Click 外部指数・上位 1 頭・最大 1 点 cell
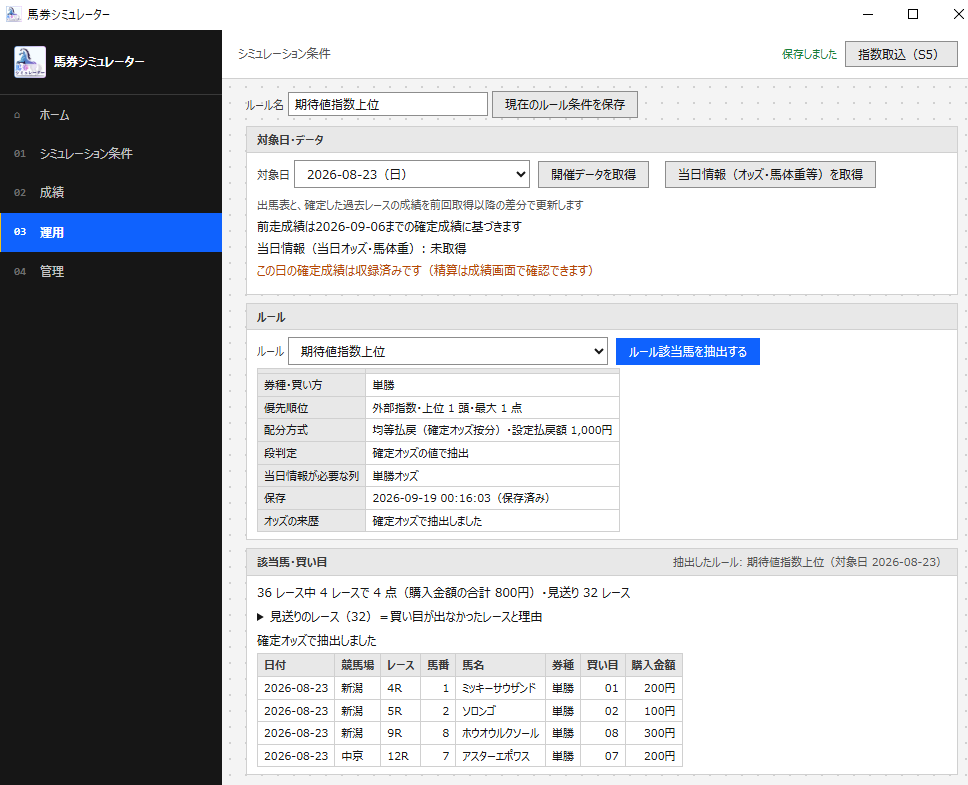Screen dimensions: 968x785 pyautogui.click(x=492, y=408)
